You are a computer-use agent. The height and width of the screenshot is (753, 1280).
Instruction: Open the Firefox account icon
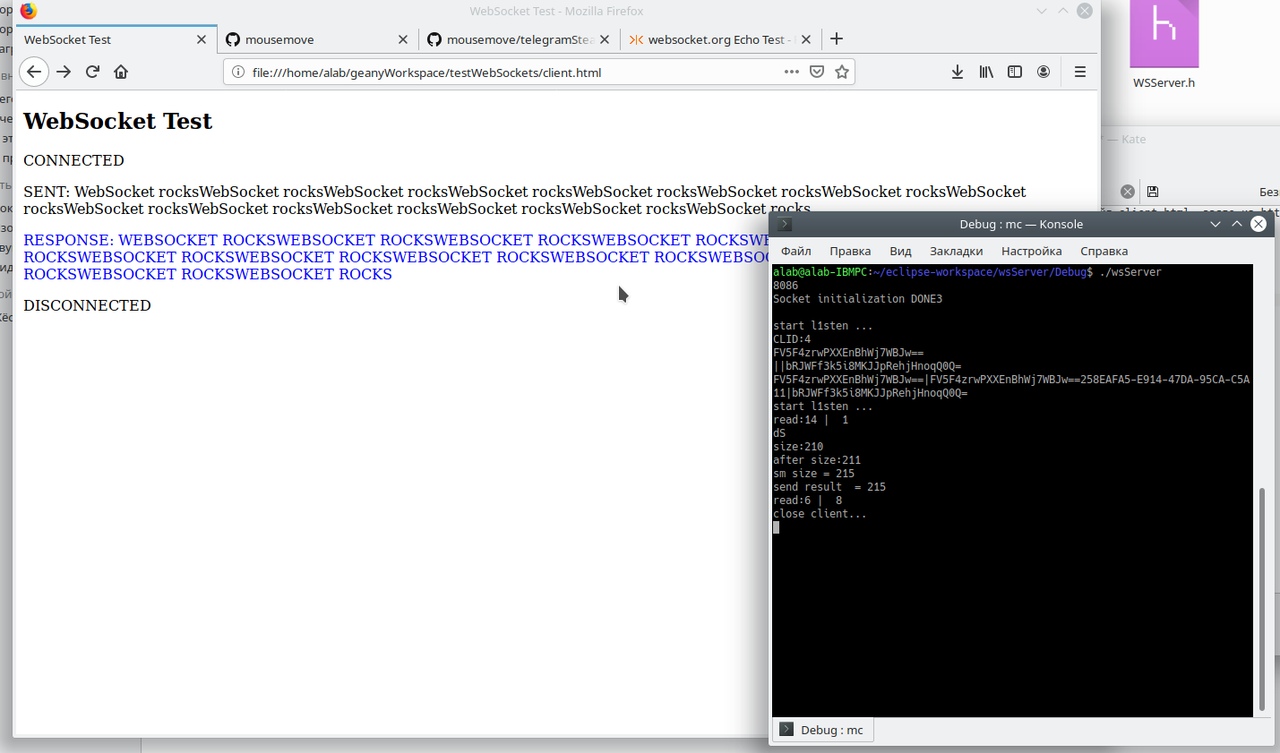click(x=1043, y=72)
